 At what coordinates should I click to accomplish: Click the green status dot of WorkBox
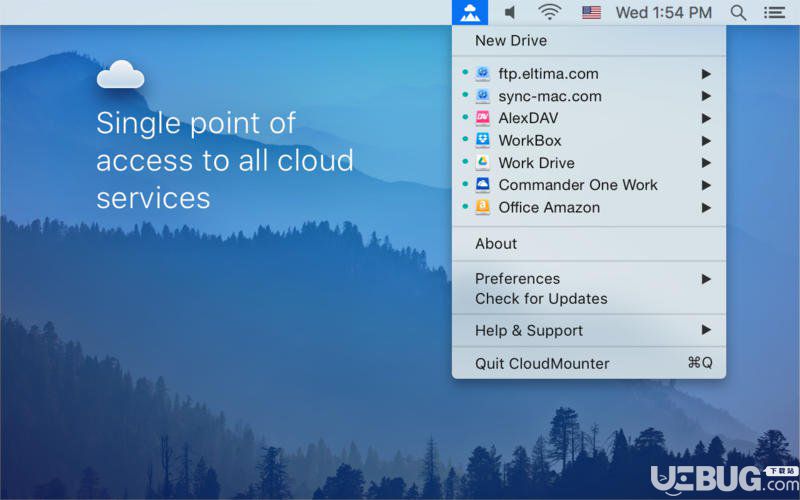[x=465, y=139]
